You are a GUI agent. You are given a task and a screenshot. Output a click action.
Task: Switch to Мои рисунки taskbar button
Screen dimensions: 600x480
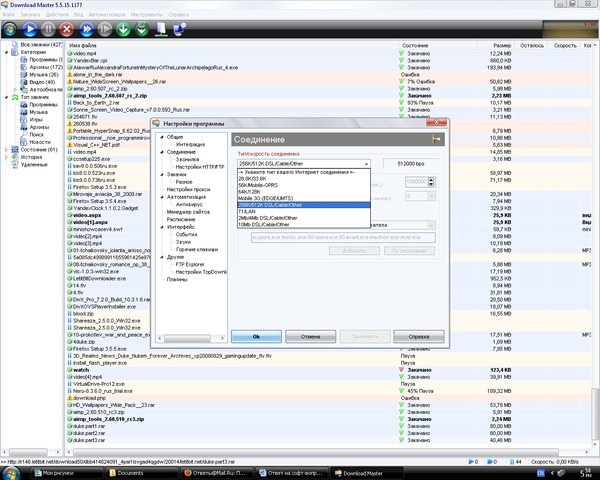[67, 473]
